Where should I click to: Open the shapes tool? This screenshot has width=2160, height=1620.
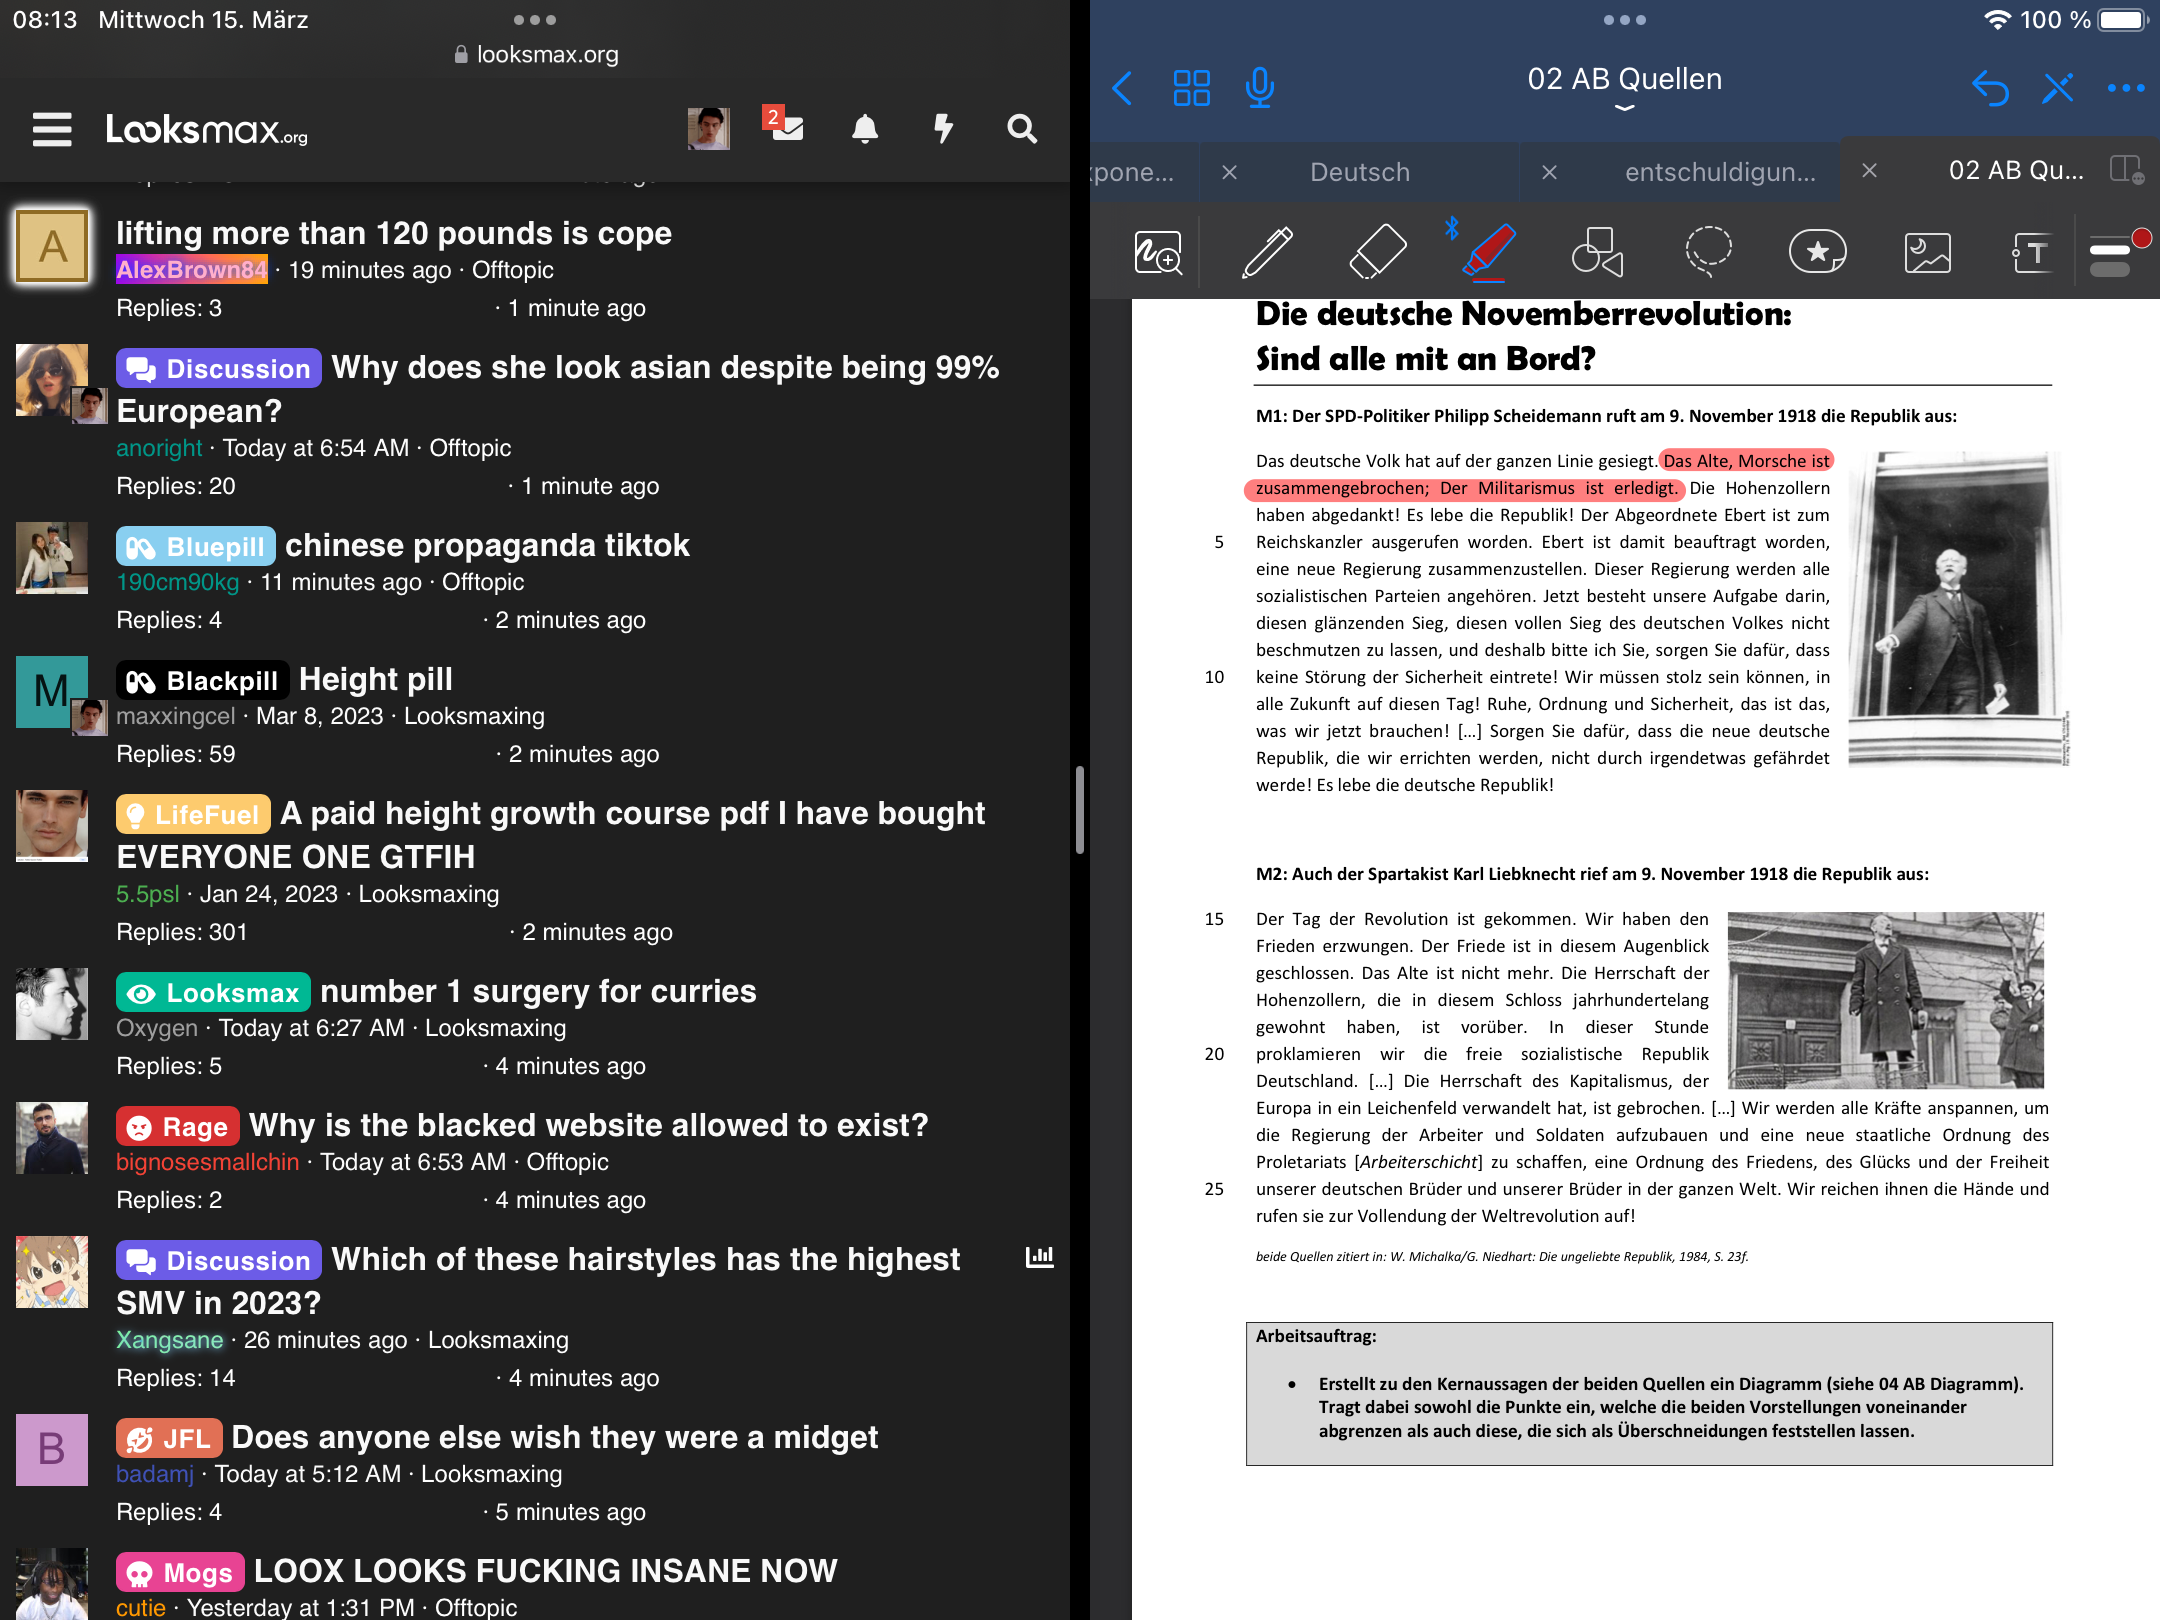[1597, 251]
